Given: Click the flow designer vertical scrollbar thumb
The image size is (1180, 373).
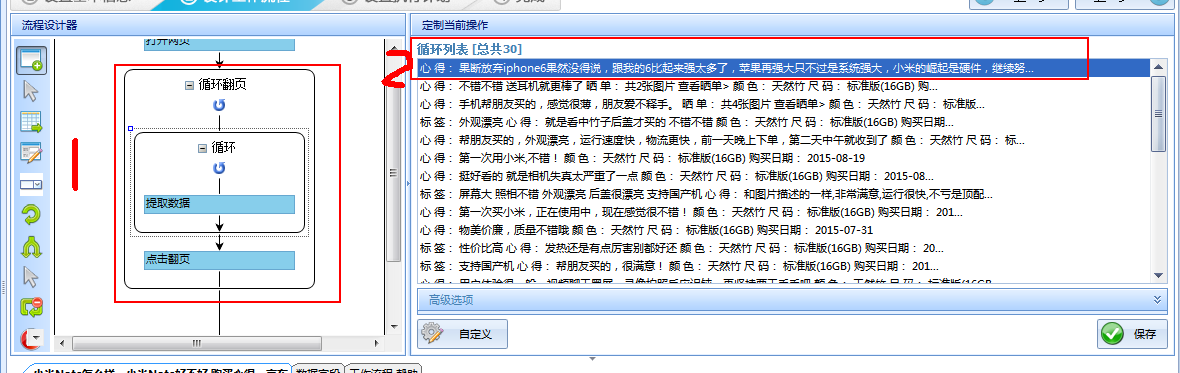Looking at the screenshot, I should tap(393, 173).
